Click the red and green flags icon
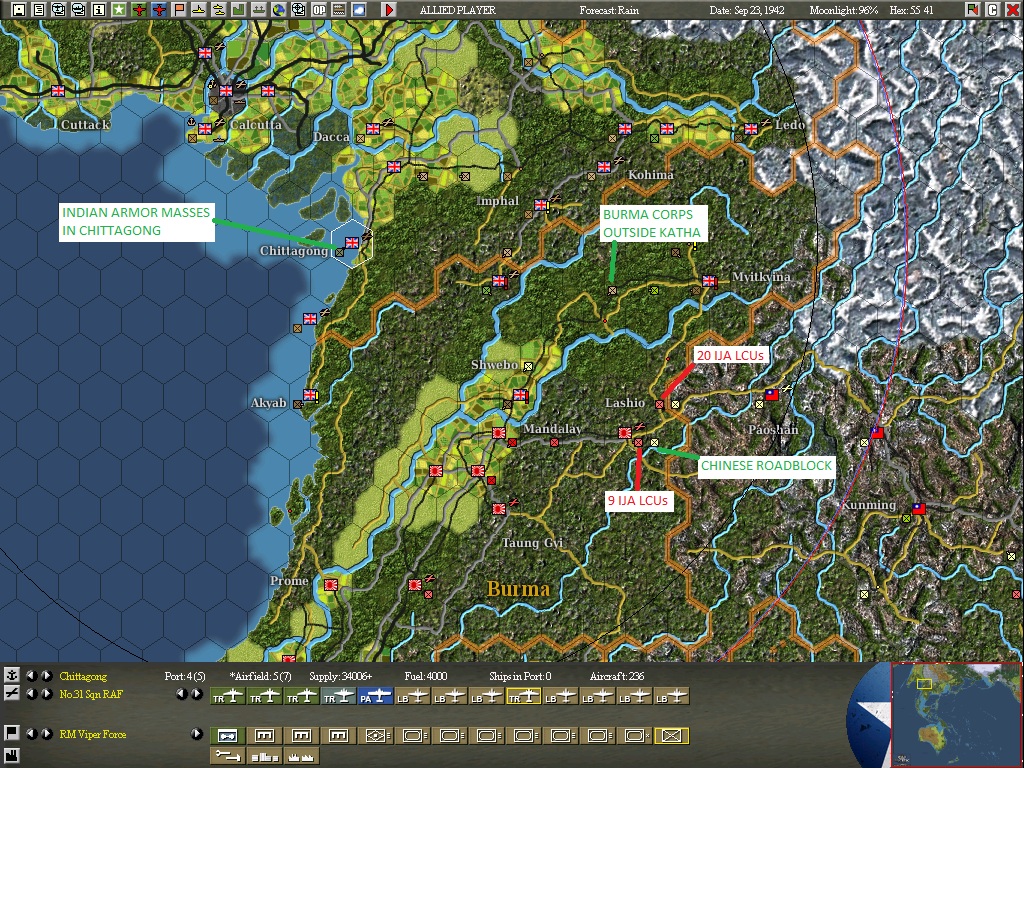The height and width of the screenshot is (898, 1032). tap(972, 10)
